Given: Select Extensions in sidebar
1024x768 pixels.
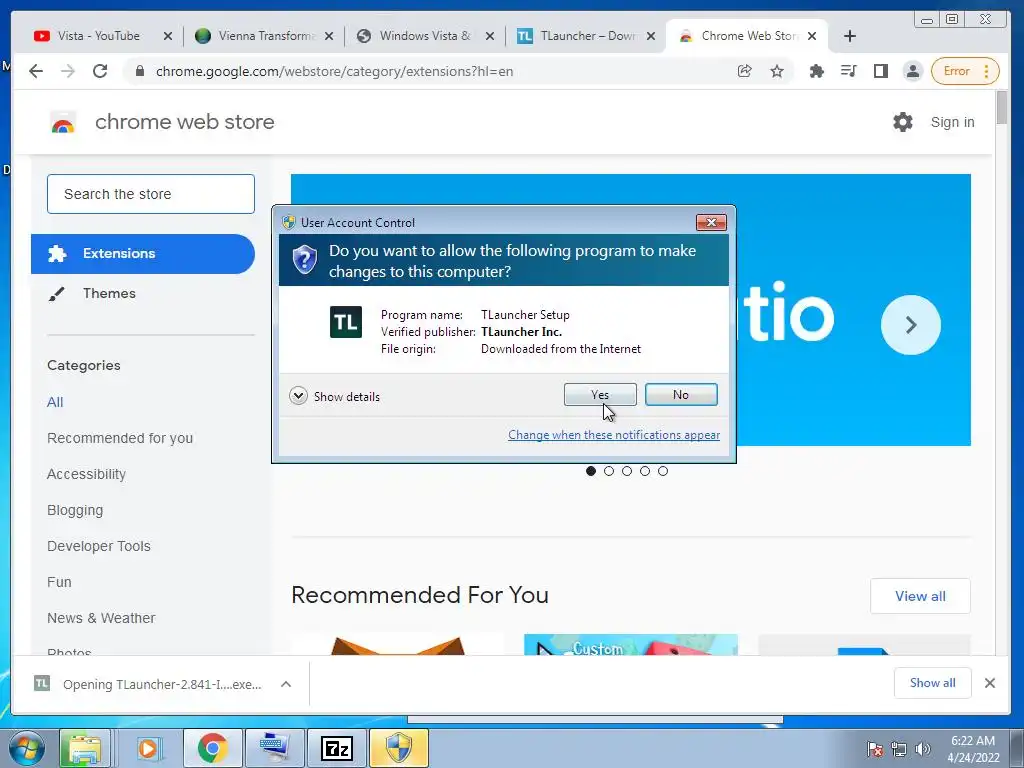Looking at the screenshot, I should (x=142, y=254).
